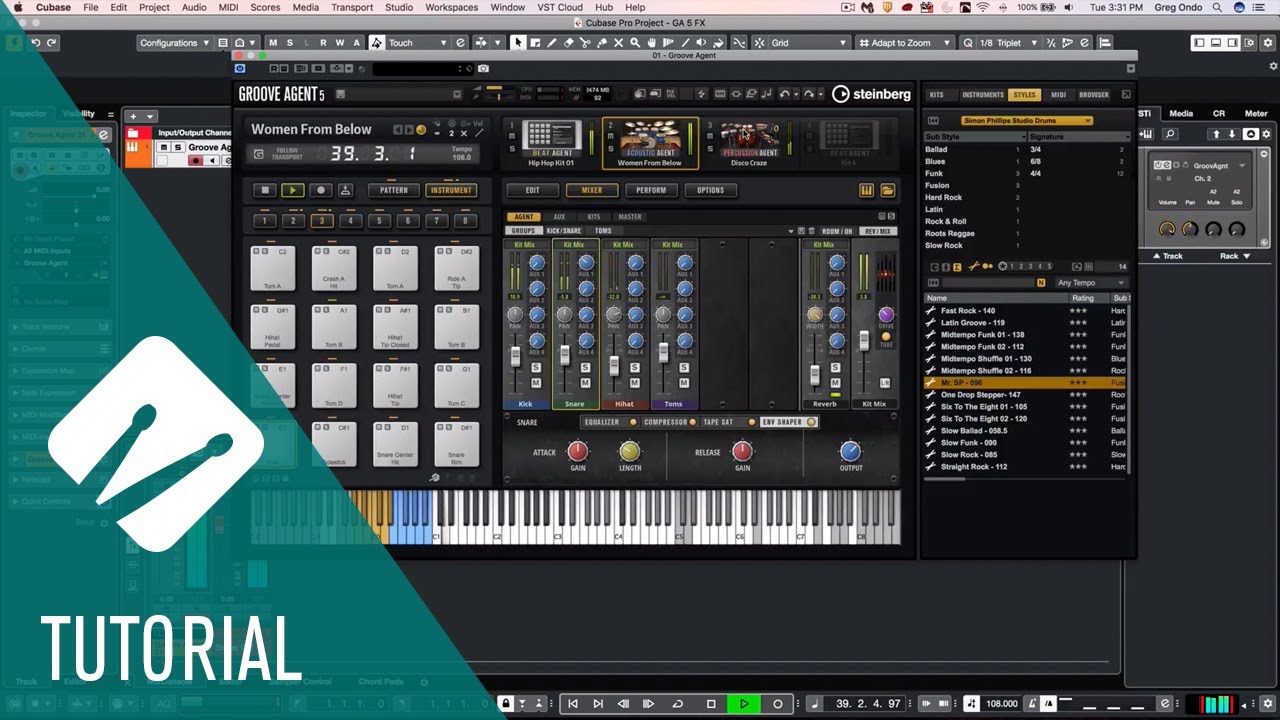Viewport: 1280px width, 720px height.
Task: Click the Groove Agent redo arrow
Action: tap(808, 94)
